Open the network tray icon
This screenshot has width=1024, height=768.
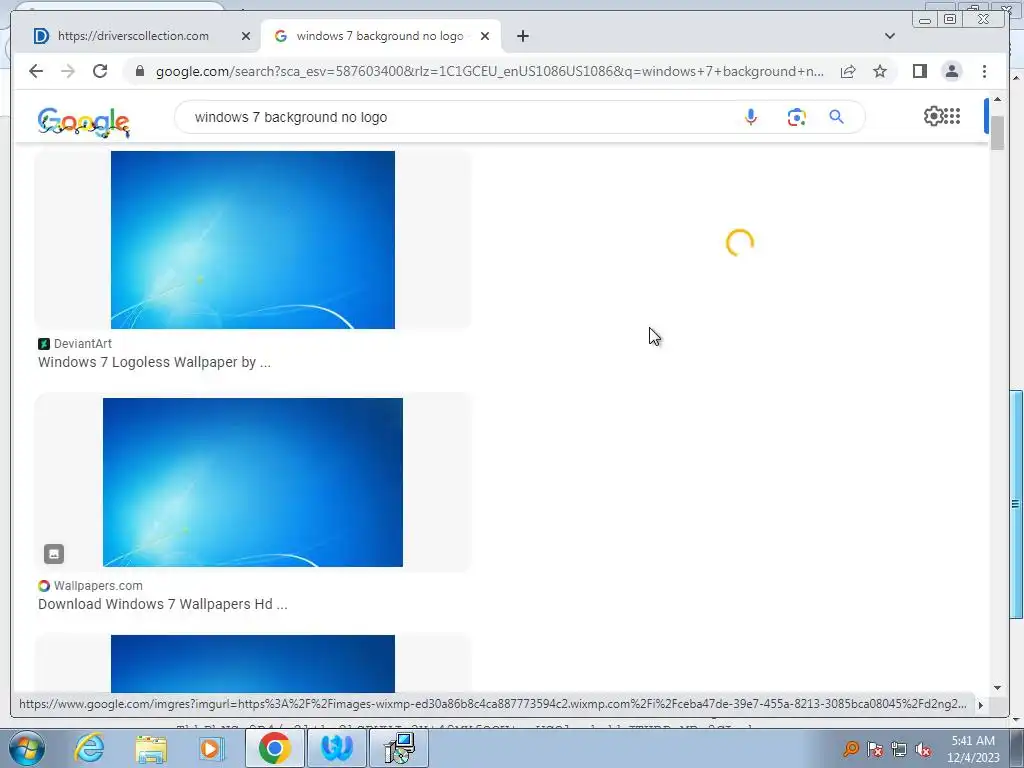coord(899,749)
